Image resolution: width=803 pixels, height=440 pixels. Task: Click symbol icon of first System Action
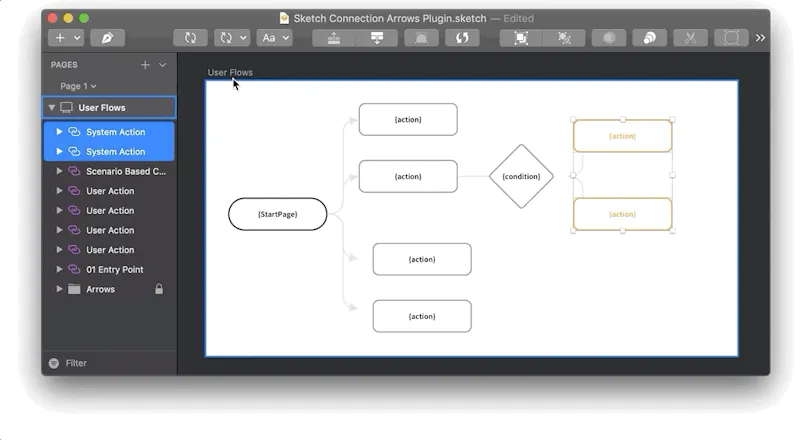74,132
